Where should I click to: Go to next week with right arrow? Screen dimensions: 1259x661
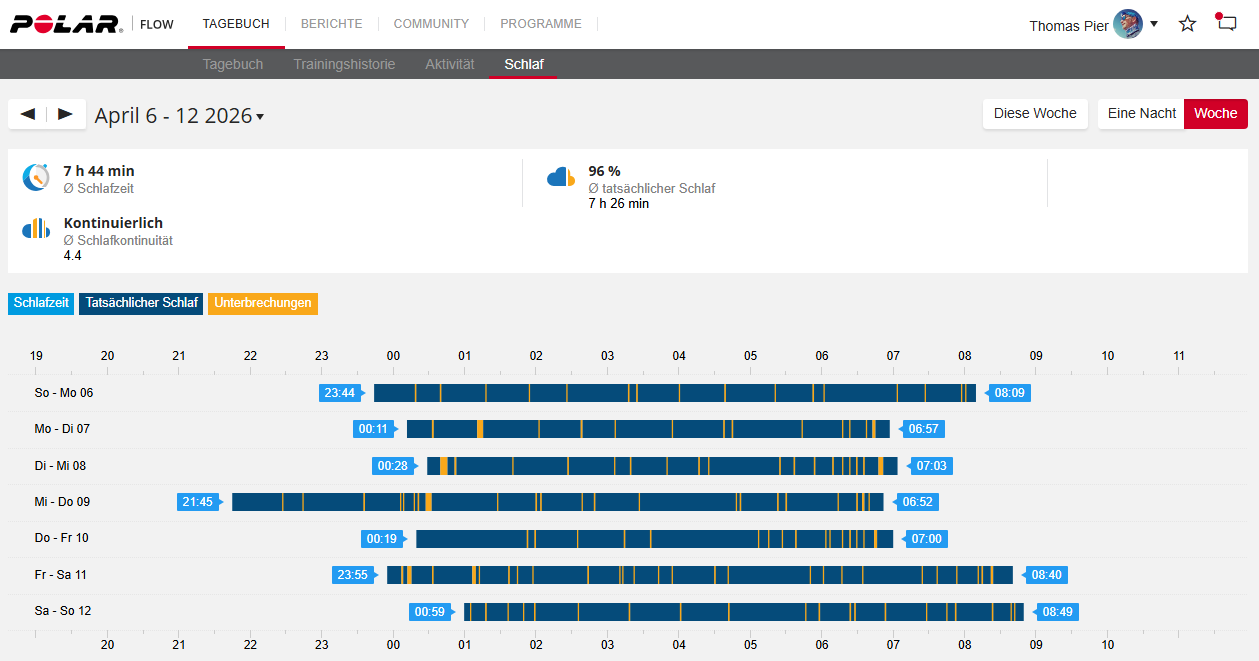click(x=66, y=114)
